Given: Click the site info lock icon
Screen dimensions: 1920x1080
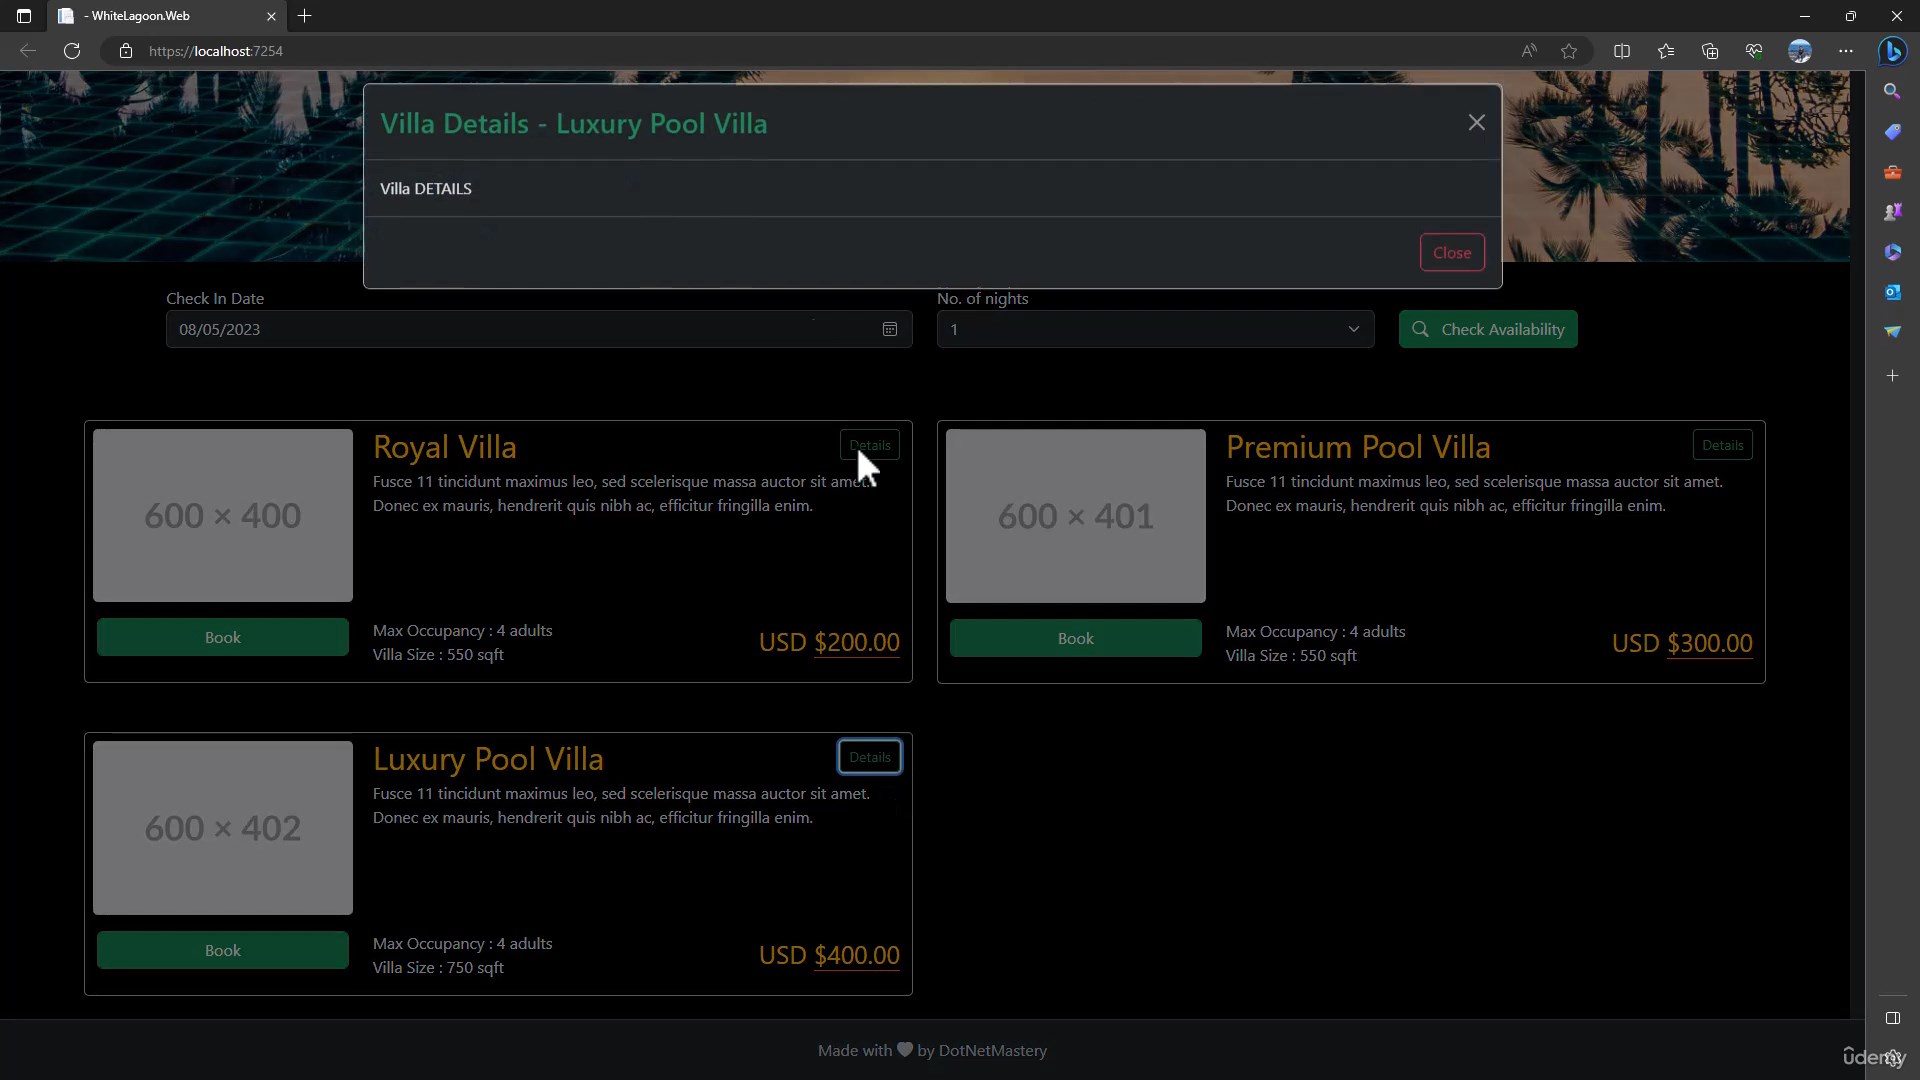Looking at the screenshot, I should tap(126, 51).
